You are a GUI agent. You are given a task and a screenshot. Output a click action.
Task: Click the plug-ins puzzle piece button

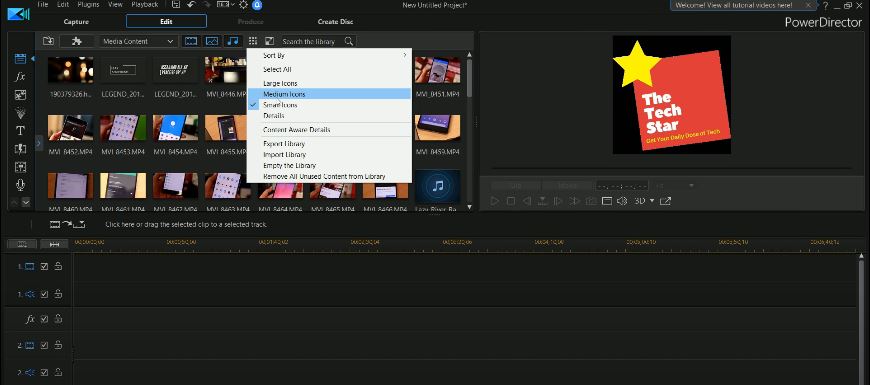tap(77, 41)
